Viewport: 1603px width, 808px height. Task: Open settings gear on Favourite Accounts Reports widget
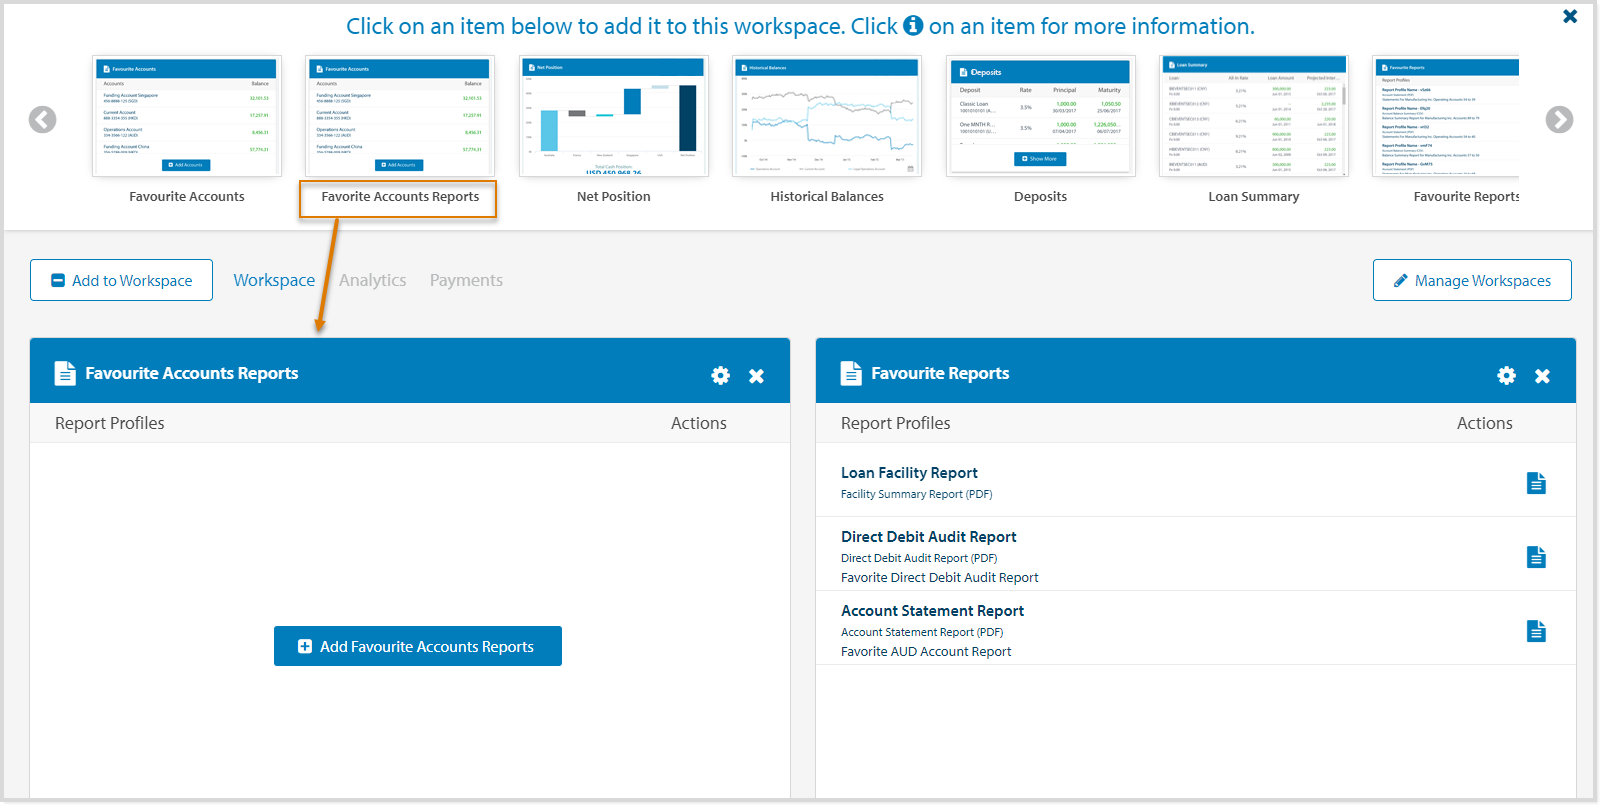[720, 376]
